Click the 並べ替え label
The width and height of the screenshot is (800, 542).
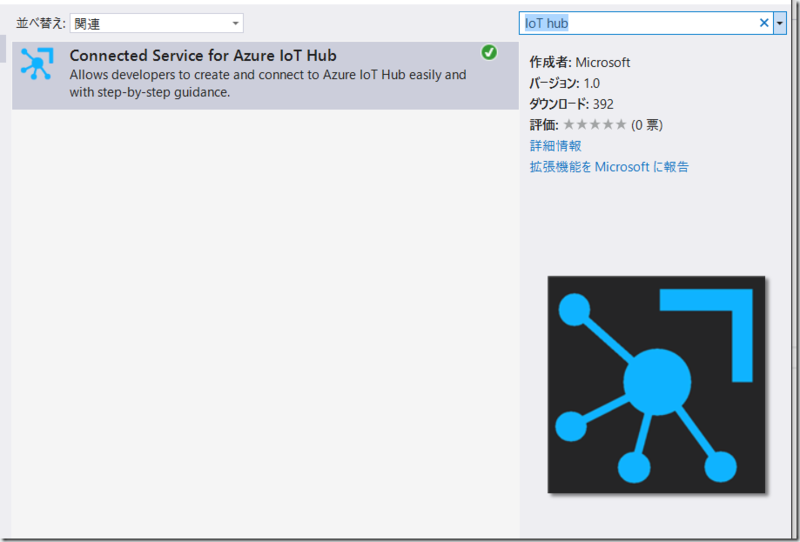41,23
